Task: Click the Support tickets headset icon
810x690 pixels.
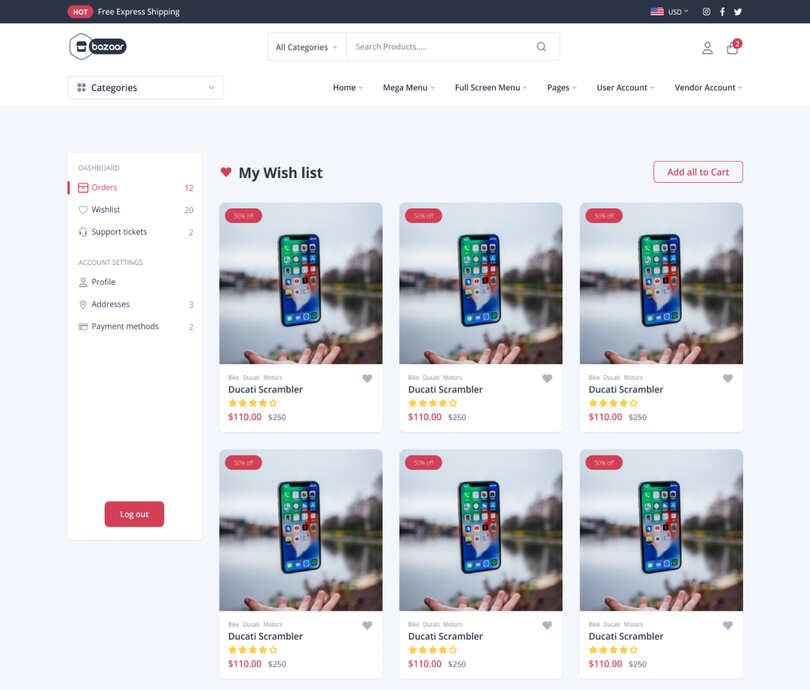Action: point(83,232)
